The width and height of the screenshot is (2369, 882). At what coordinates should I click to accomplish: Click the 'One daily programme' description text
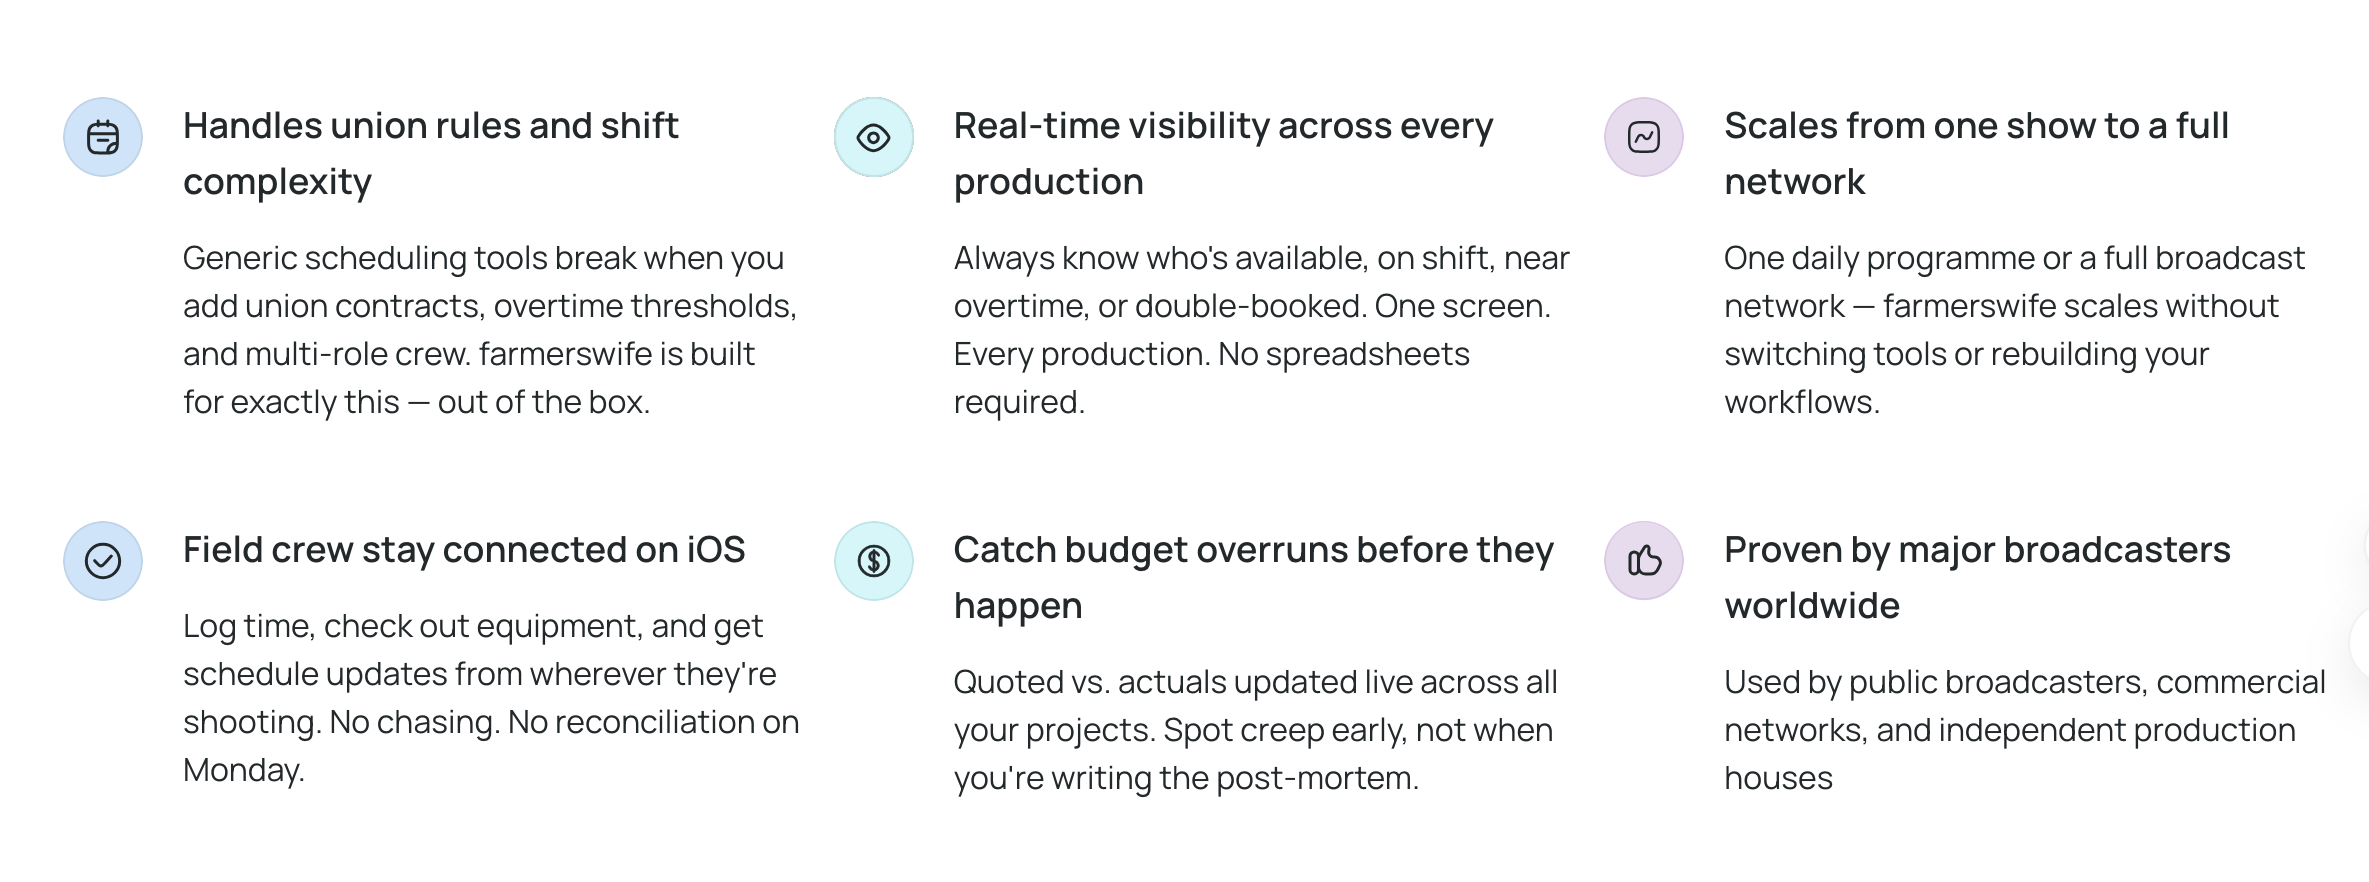pyautogui.click(x=2013, y=329)
